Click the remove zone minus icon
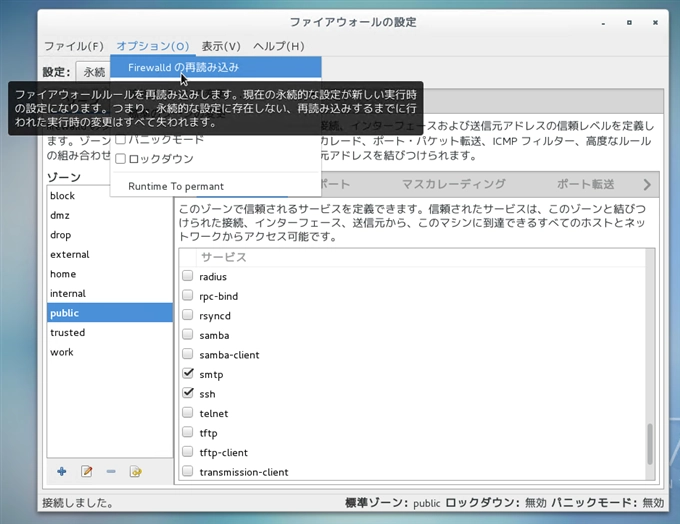This screenshot has width=680, height=524. (x=111, y=472)
